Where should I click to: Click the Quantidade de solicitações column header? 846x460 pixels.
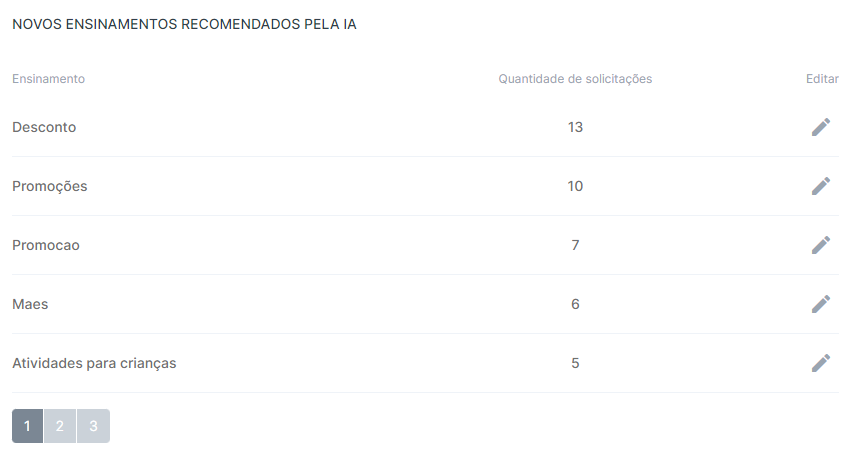click(x=575, y=79)
